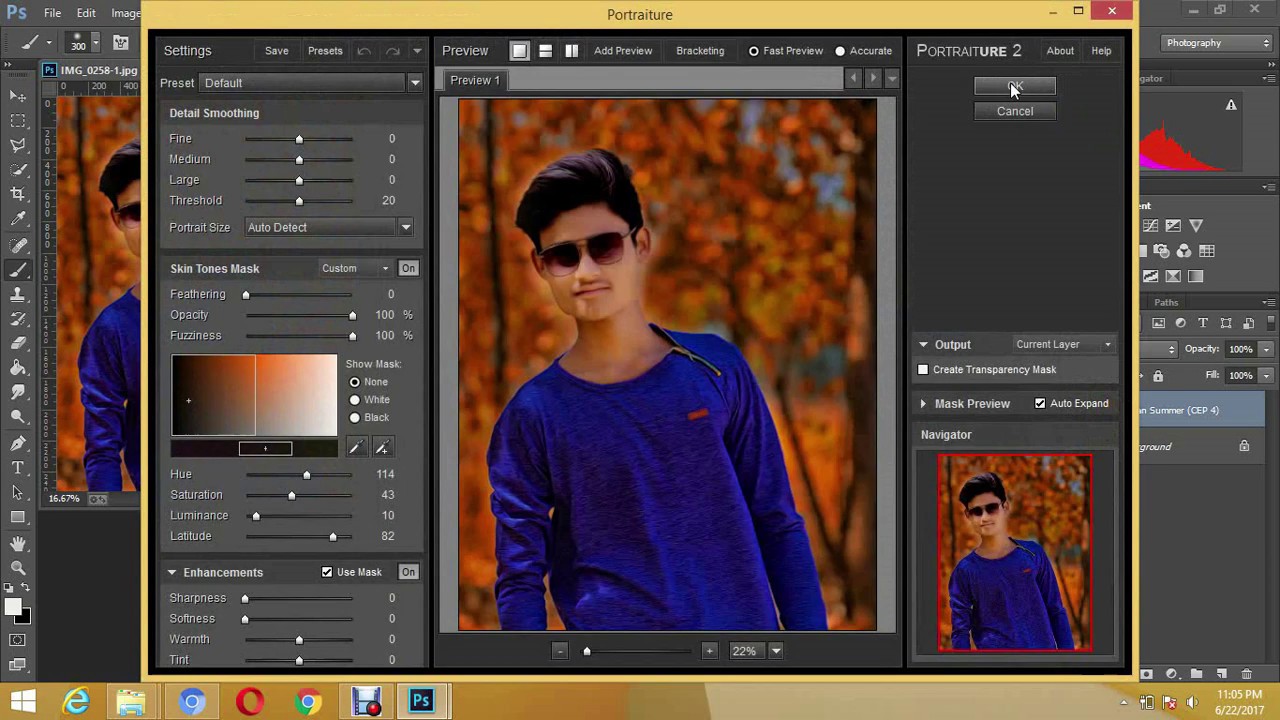Click the Windows Start button

click(x=23, y=702)
